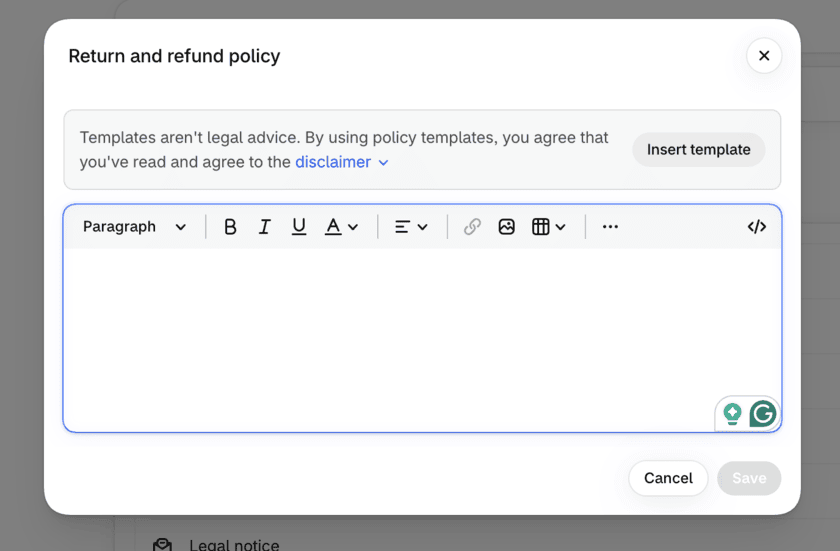Screen dimensions: 840x551
Task: Open insert table dropdown
Action: (x=549, y=227)
